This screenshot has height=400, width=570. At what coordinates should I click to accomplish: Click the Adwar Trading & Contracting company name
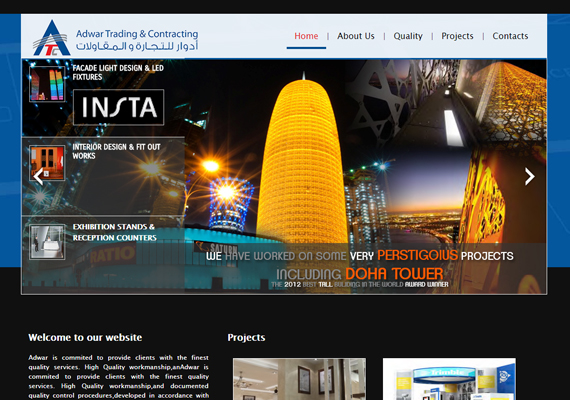click(x=137, y=34)
